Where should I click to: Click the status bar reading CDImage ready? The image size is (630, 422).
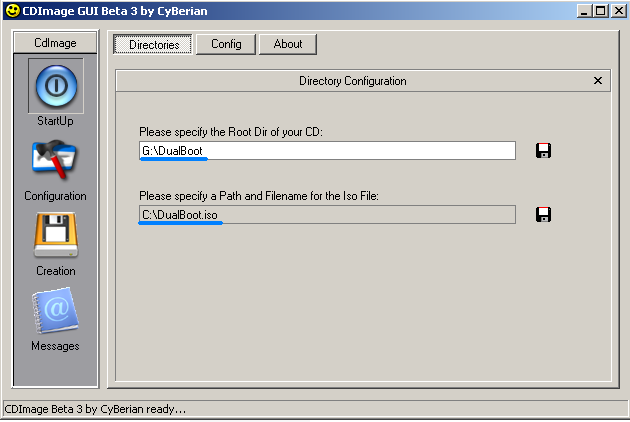[x=315, y=409]
